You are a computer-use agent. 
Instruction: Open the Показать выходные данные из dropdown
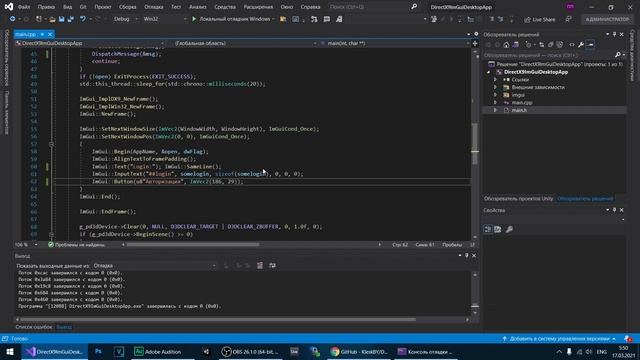(154, 266)
